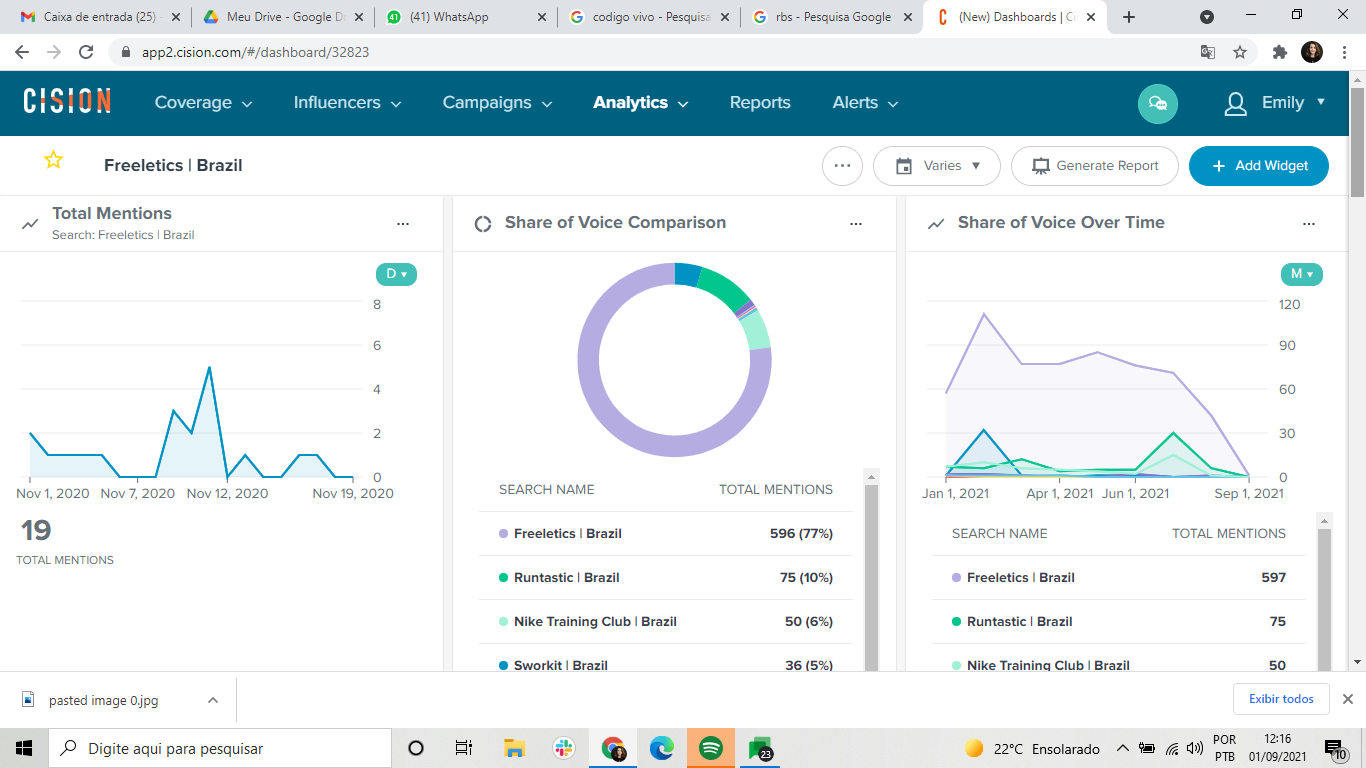The height and width of the screenshot is (768, 1366).
Task: Open the Coverage menu
Action: coord(204,103)
